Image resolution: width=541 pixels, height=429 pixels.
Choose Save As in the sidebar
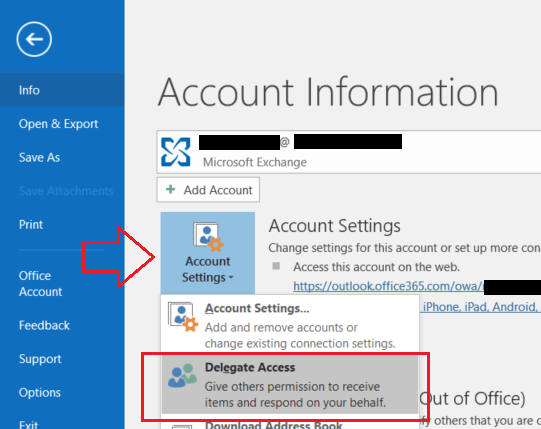39,157
